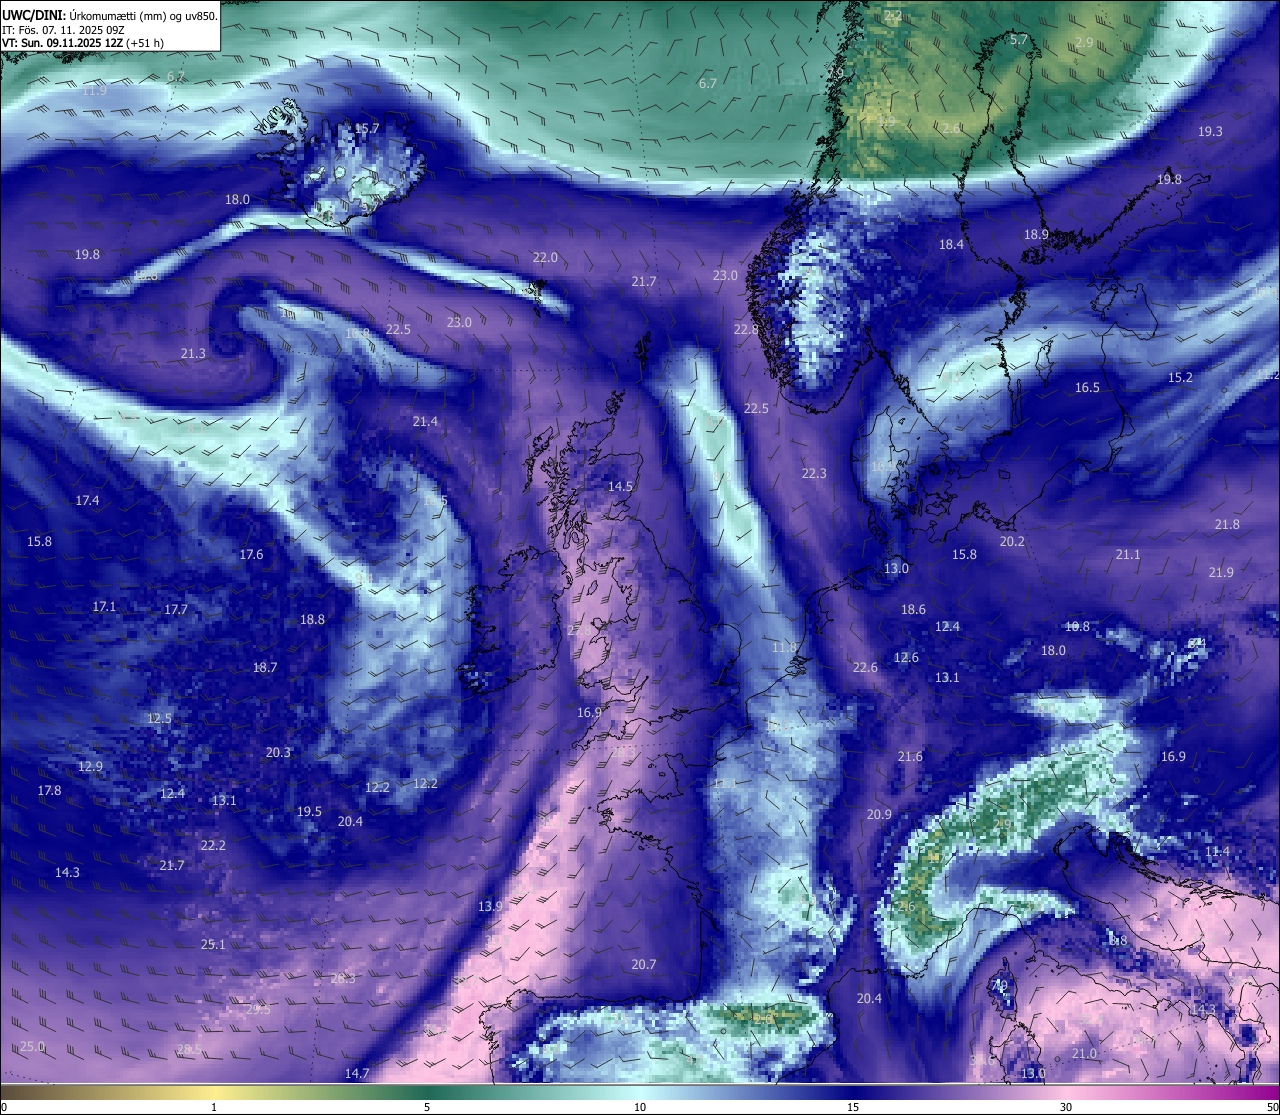The image size is (1280, 1115).
Task: Click the 21.9 value label
Action: tap(1221, 572)
